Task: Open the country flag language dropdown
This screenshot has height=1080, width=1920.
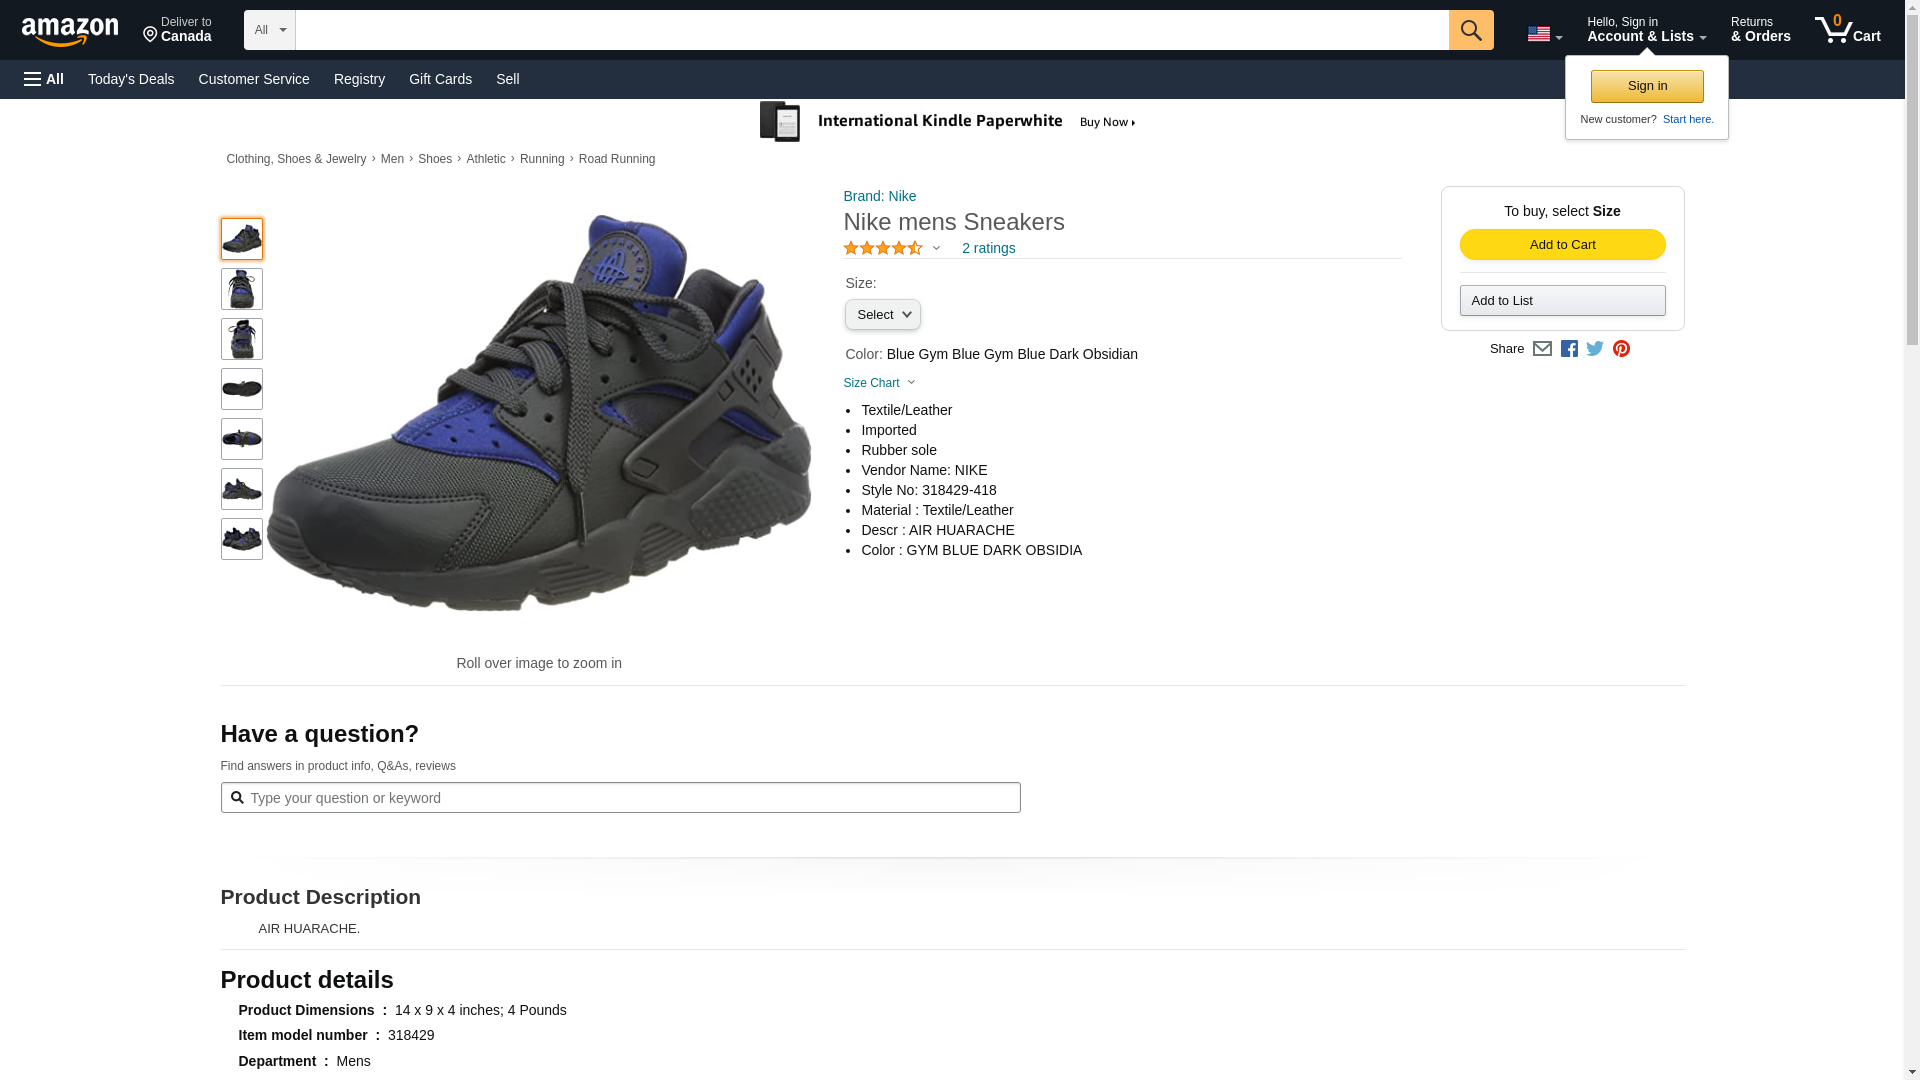Action: (x=1544, y=35)
